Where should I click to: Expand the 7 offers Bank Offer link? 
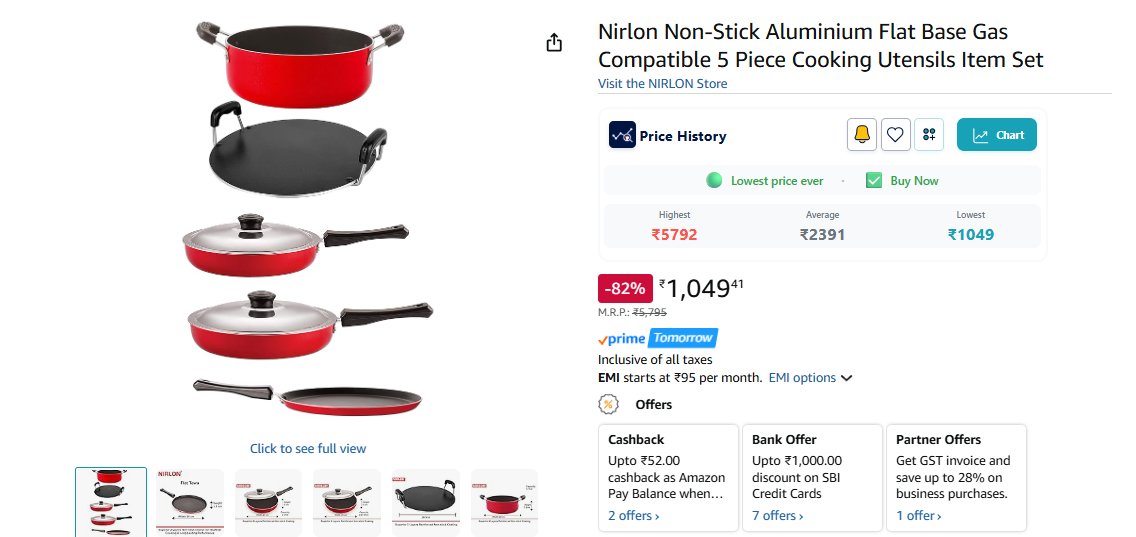click(777, 516)
